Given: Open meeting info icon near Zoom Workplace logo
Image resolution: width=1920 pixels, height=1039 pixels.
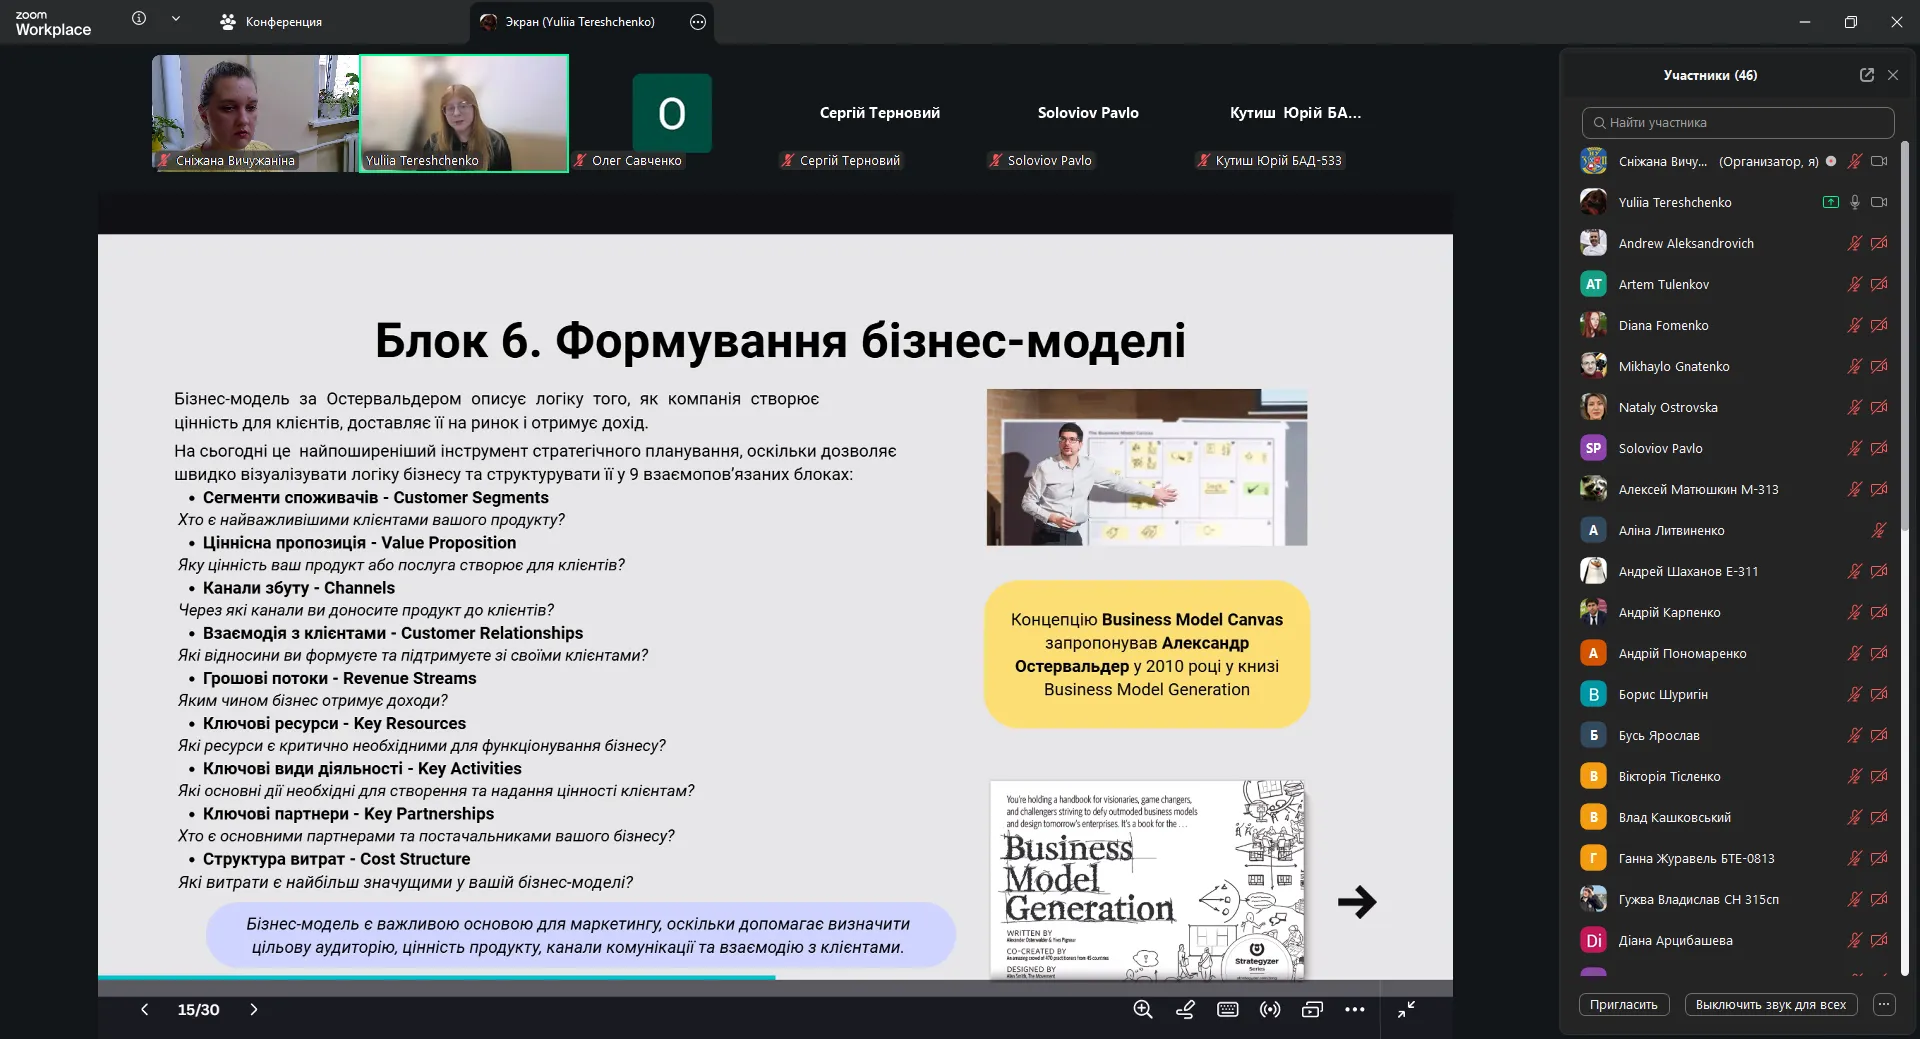Looking at the screenshot, I should [x=139, y=18].
